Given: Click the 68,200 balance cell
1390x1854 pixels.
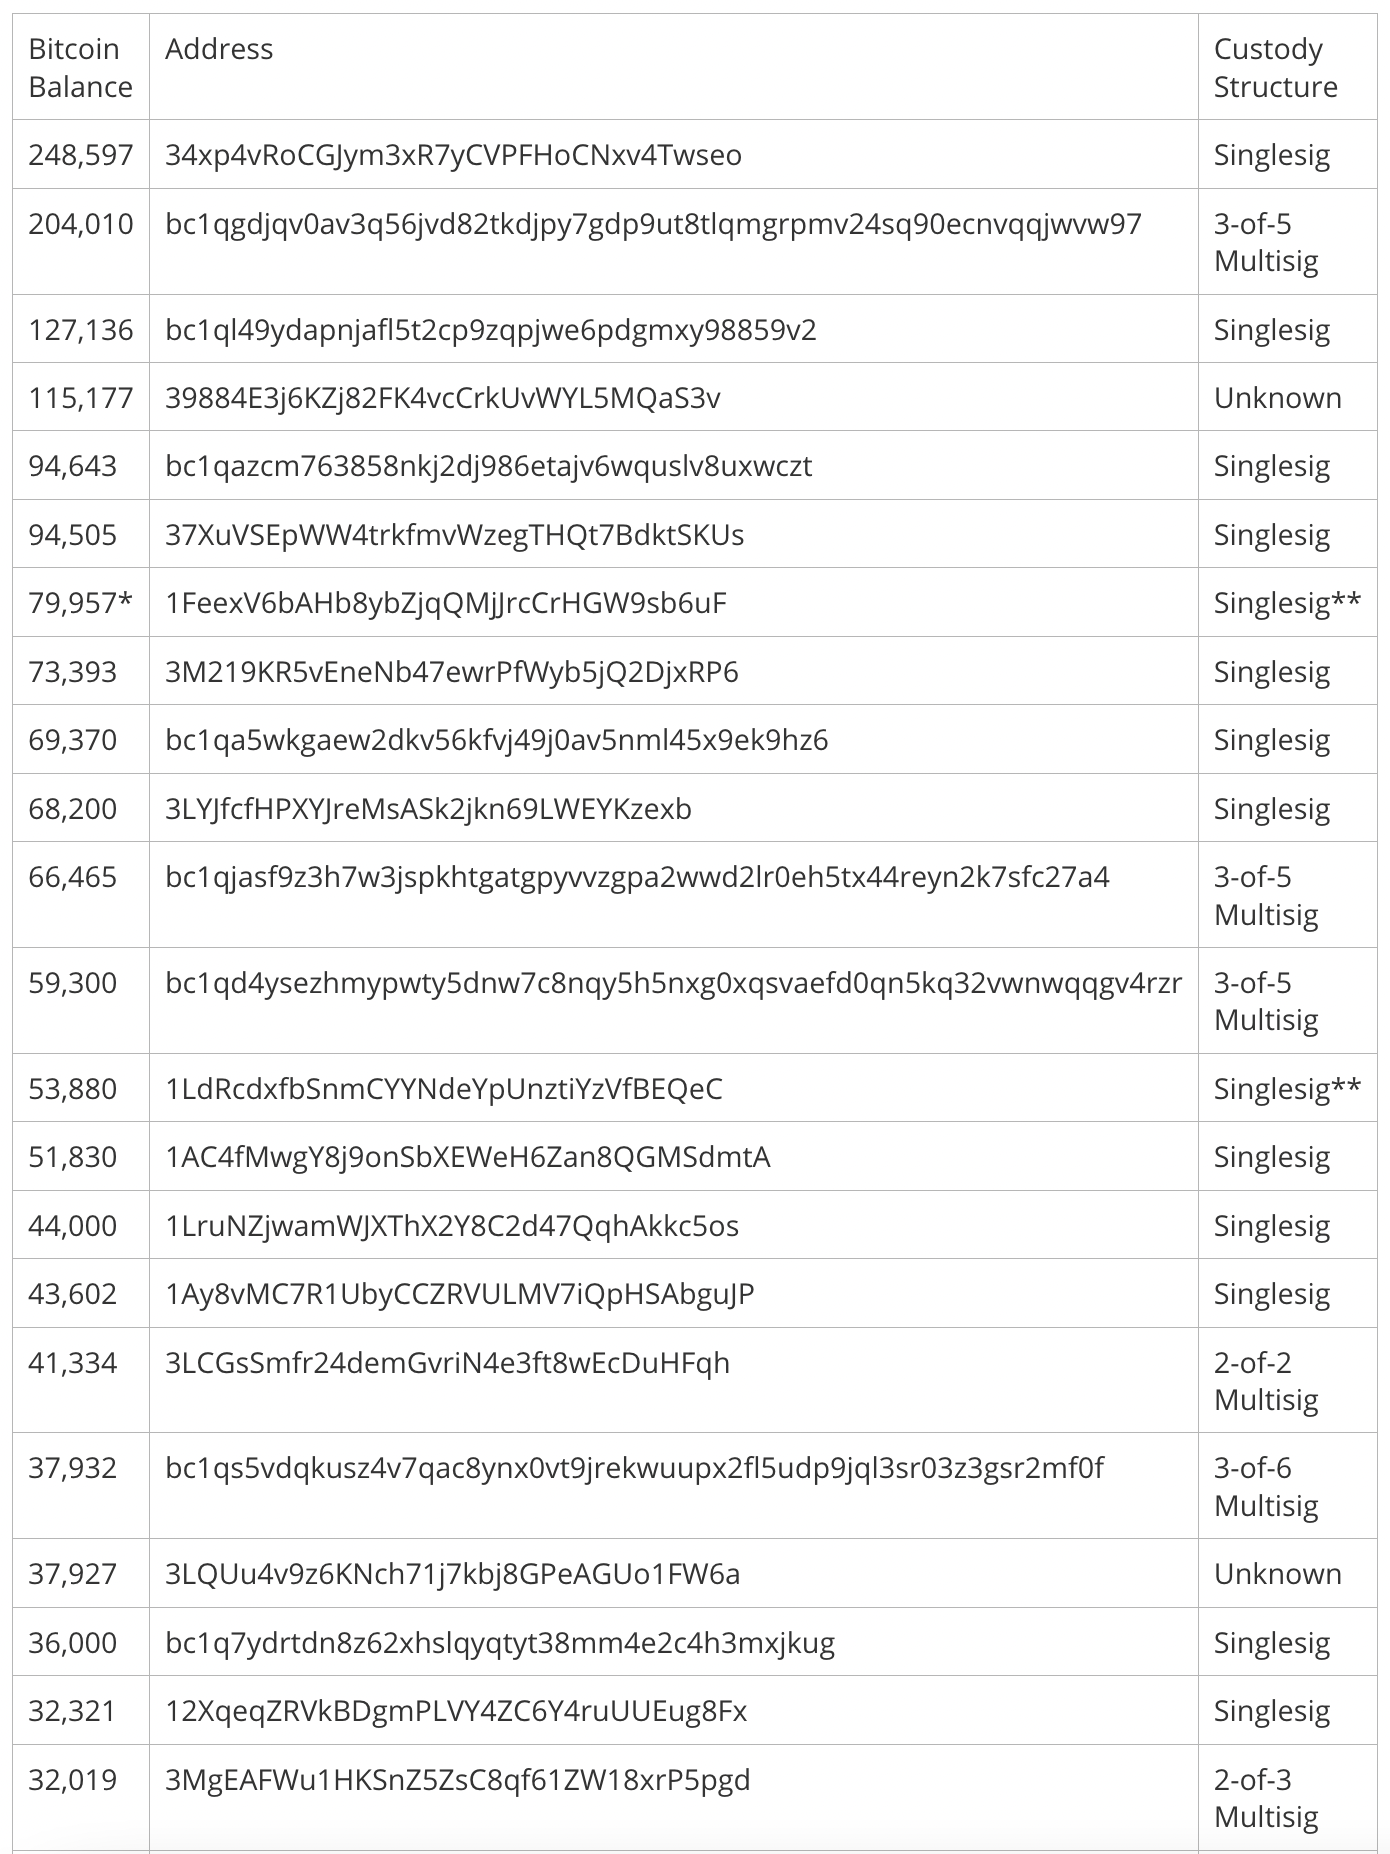Looking at the screenshot, I should coord(72,809).
